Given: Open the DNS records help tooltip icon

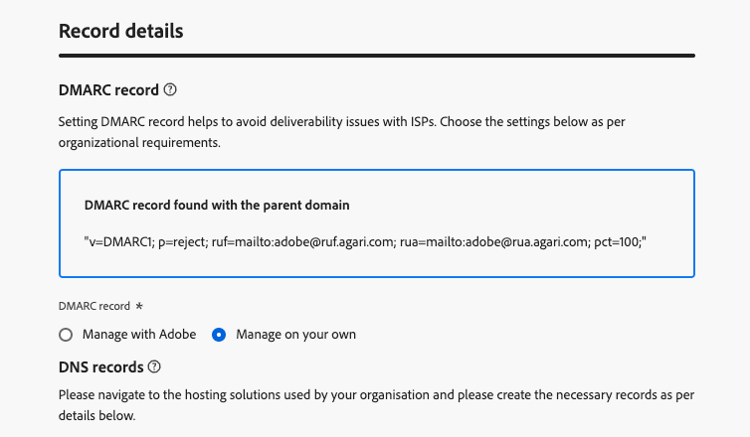Looking at the screenshot, I should [x=154, y=367].
